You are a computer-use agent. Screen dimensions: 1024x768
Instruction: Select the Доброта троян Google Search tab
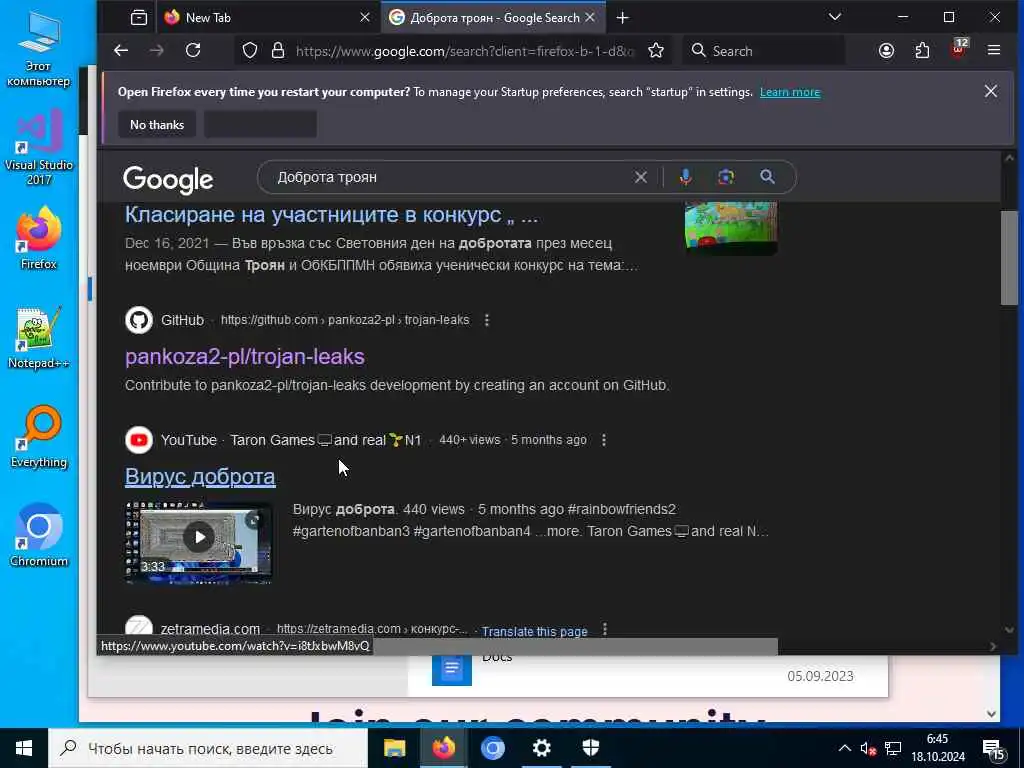click(x=494, y=18)
